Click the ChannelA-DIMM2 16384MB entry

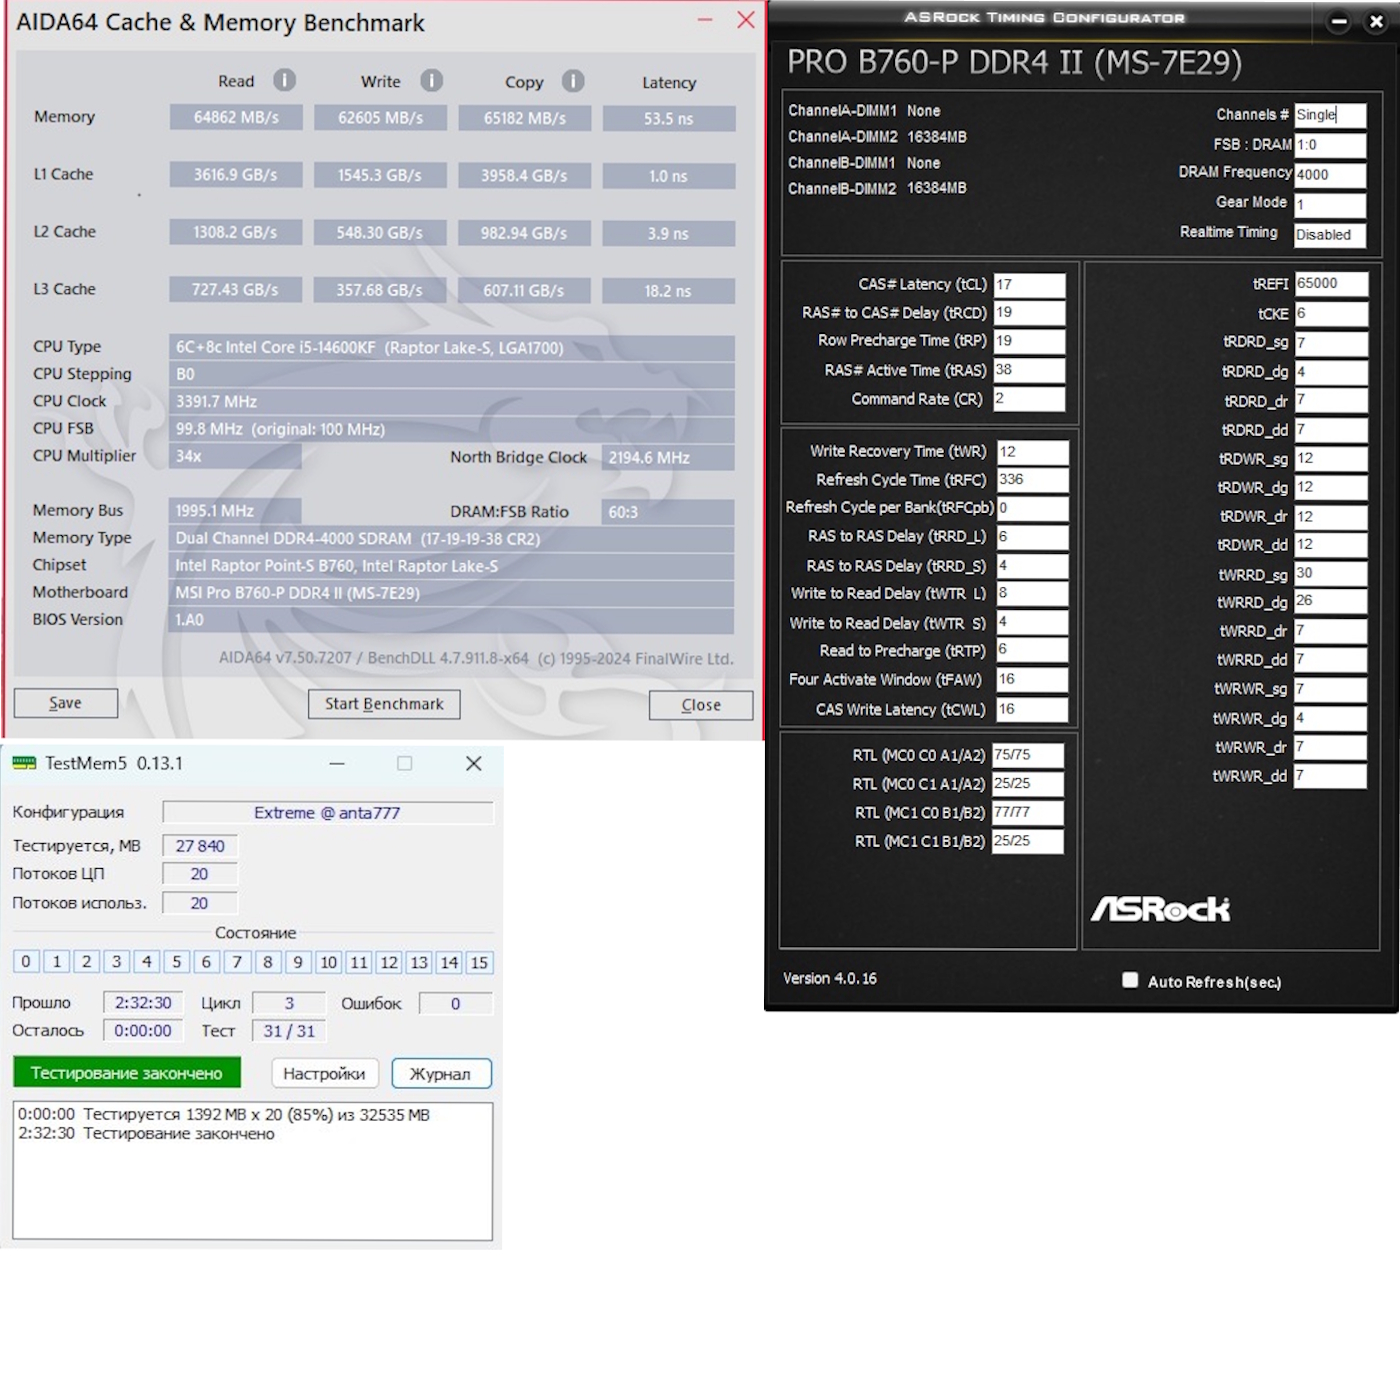[x=877, y=137]
